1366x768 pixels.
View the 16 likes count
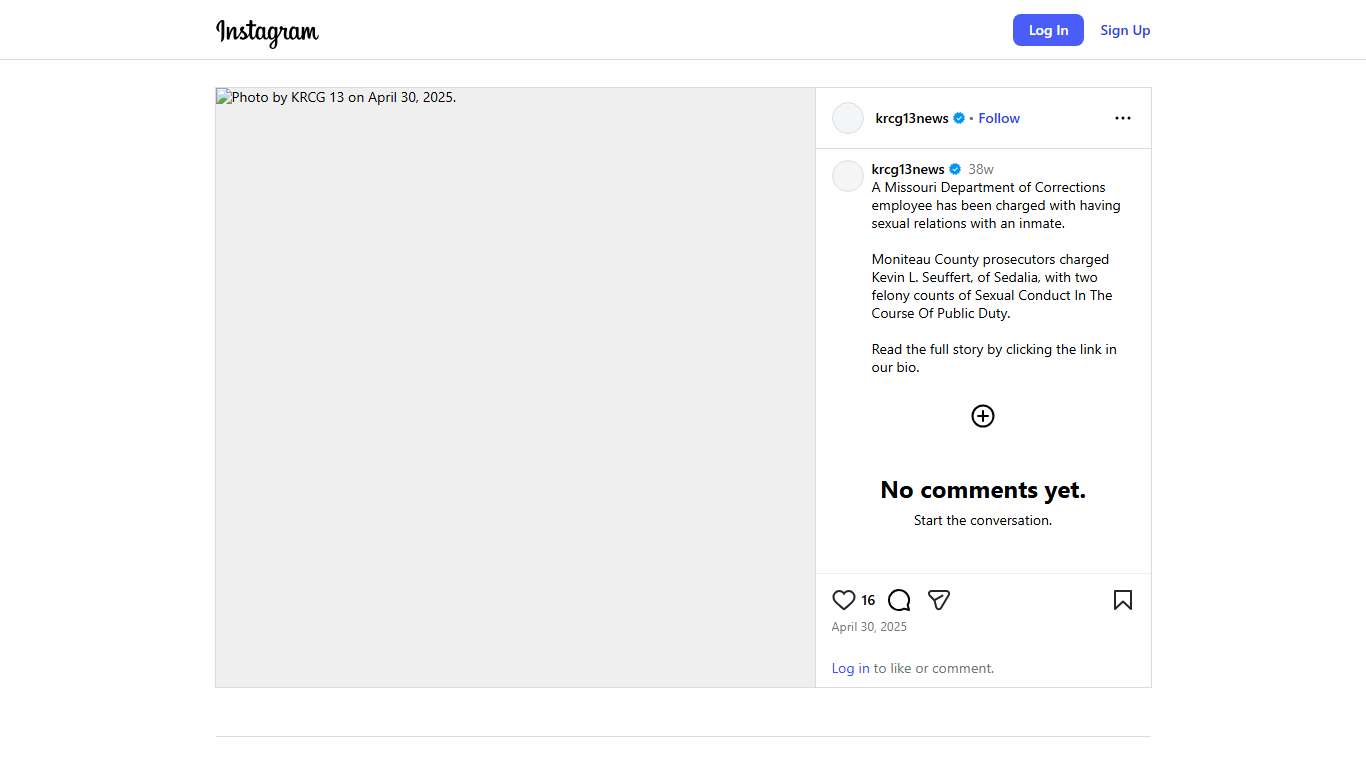(x=868, y=600)
